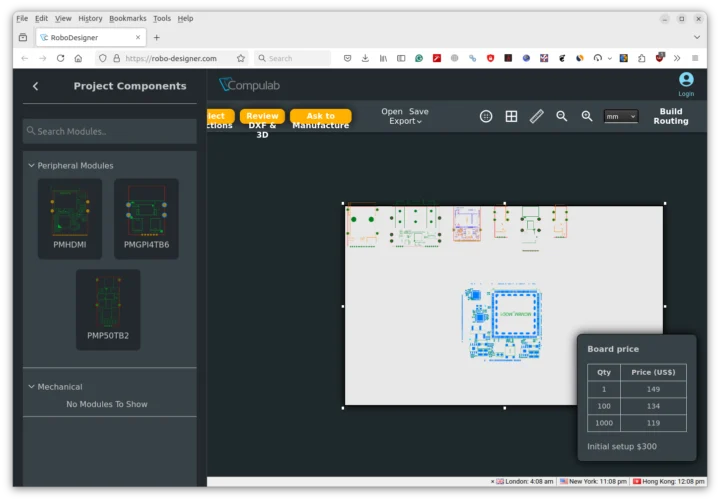
Task: Click the blue chain link extension icon
Action: 472,58
